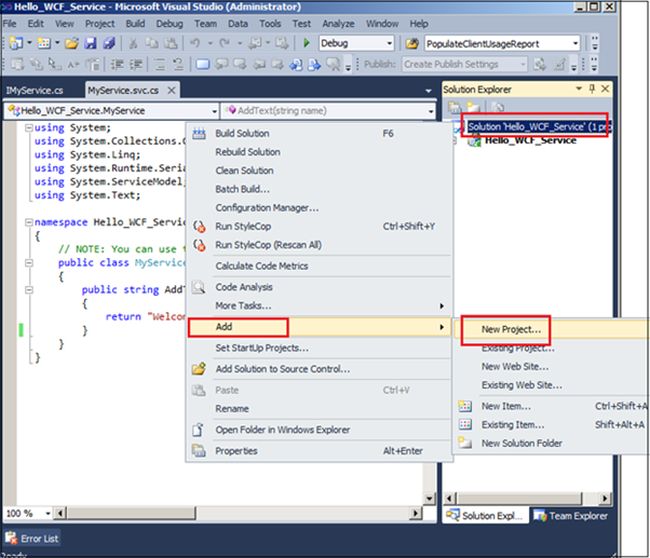Open the Debug configuration dropdown

point(389,43)
